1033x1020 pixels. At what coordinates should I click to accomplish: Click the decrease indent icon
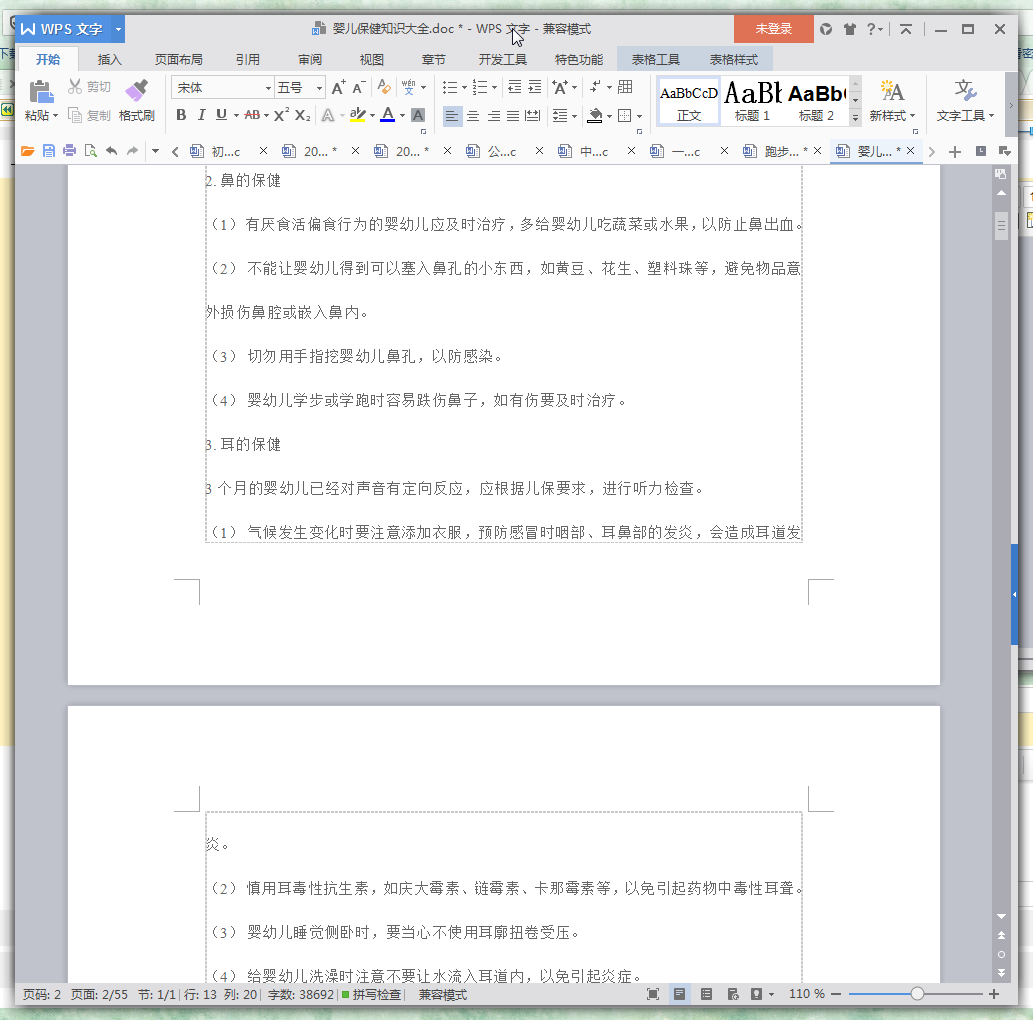(x=515, y=87)
